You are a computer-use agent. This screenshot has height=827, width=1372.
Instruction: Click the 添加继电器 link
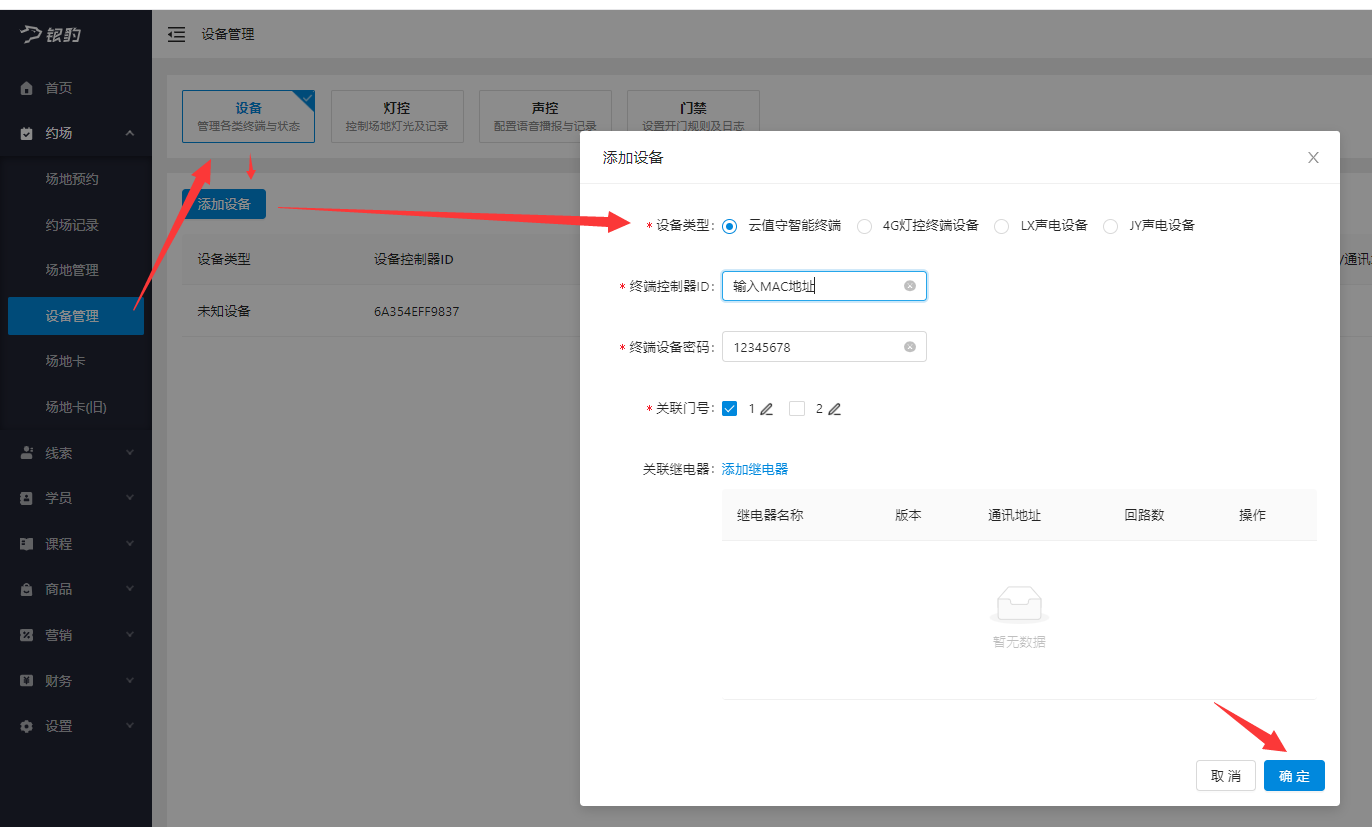pos(755,469)
